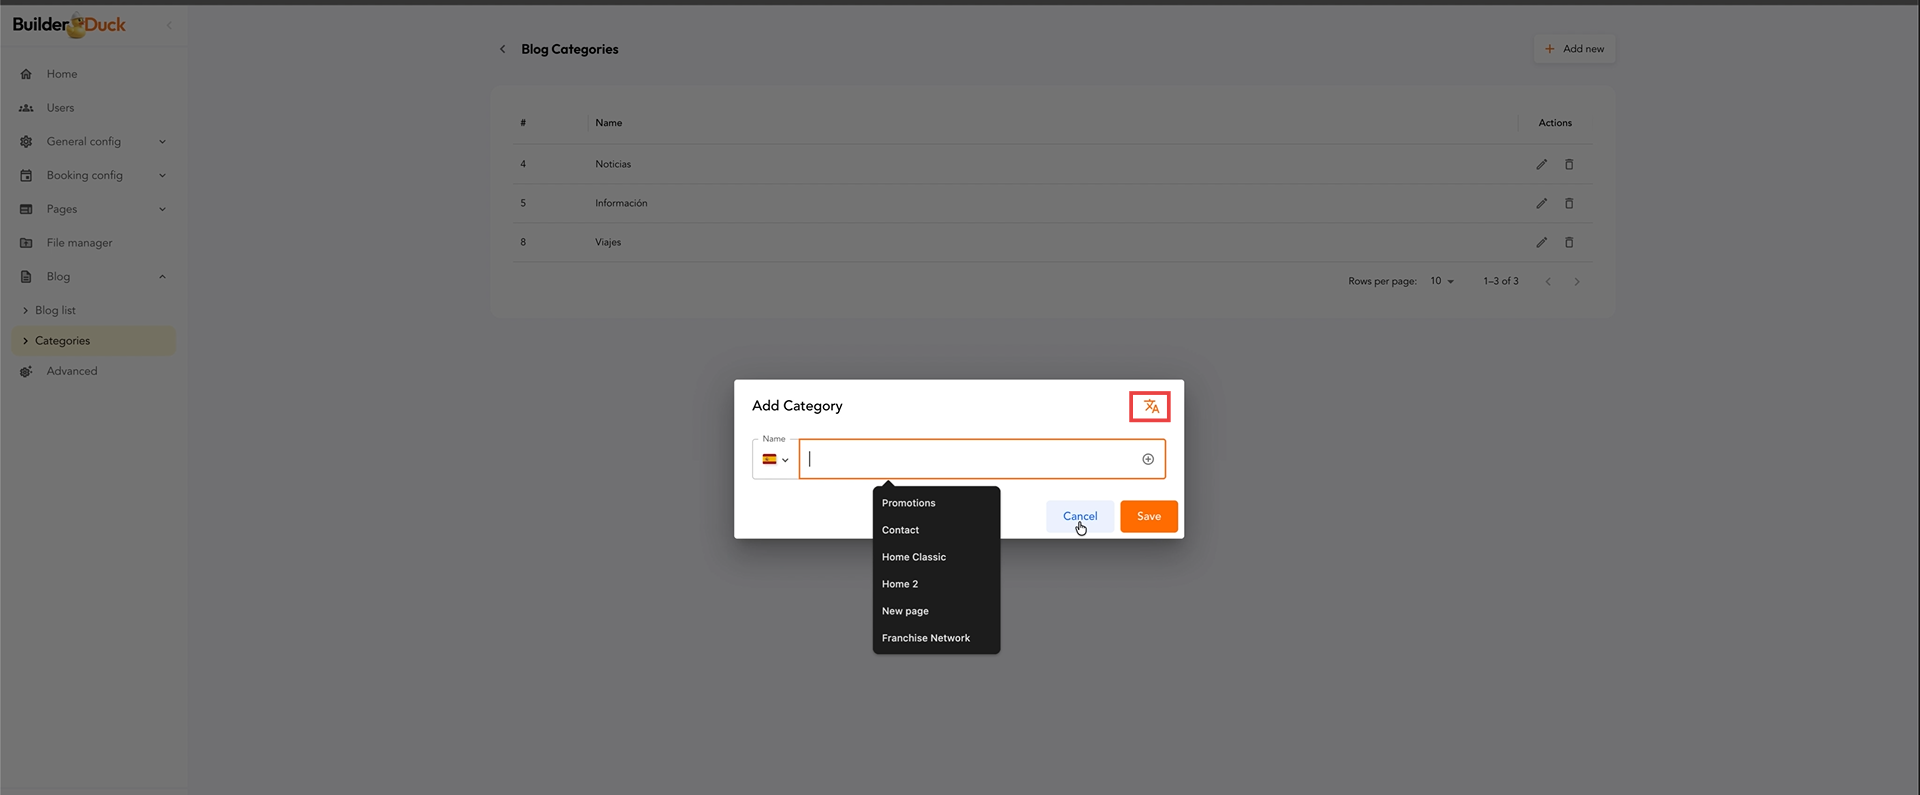The image size is (1920, 795).
Task: Click the Add new button
Action: [x=1574, y=49]
